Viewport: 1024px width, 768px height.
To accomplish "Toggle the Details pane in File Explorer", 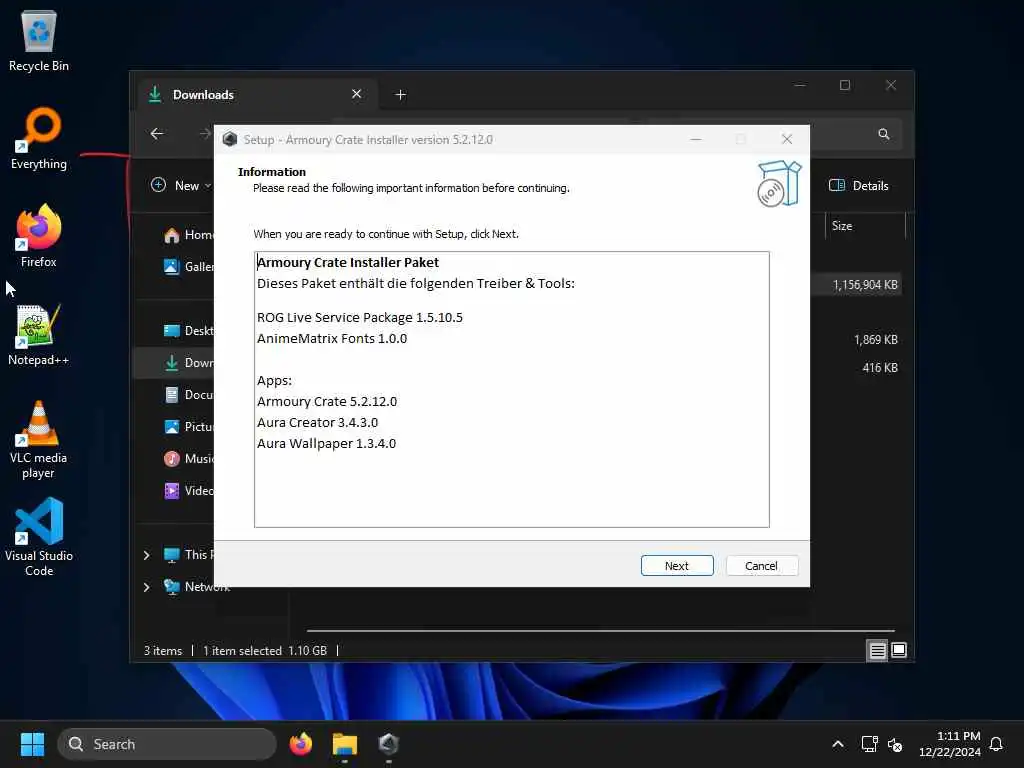I will [x=858, y=185].
